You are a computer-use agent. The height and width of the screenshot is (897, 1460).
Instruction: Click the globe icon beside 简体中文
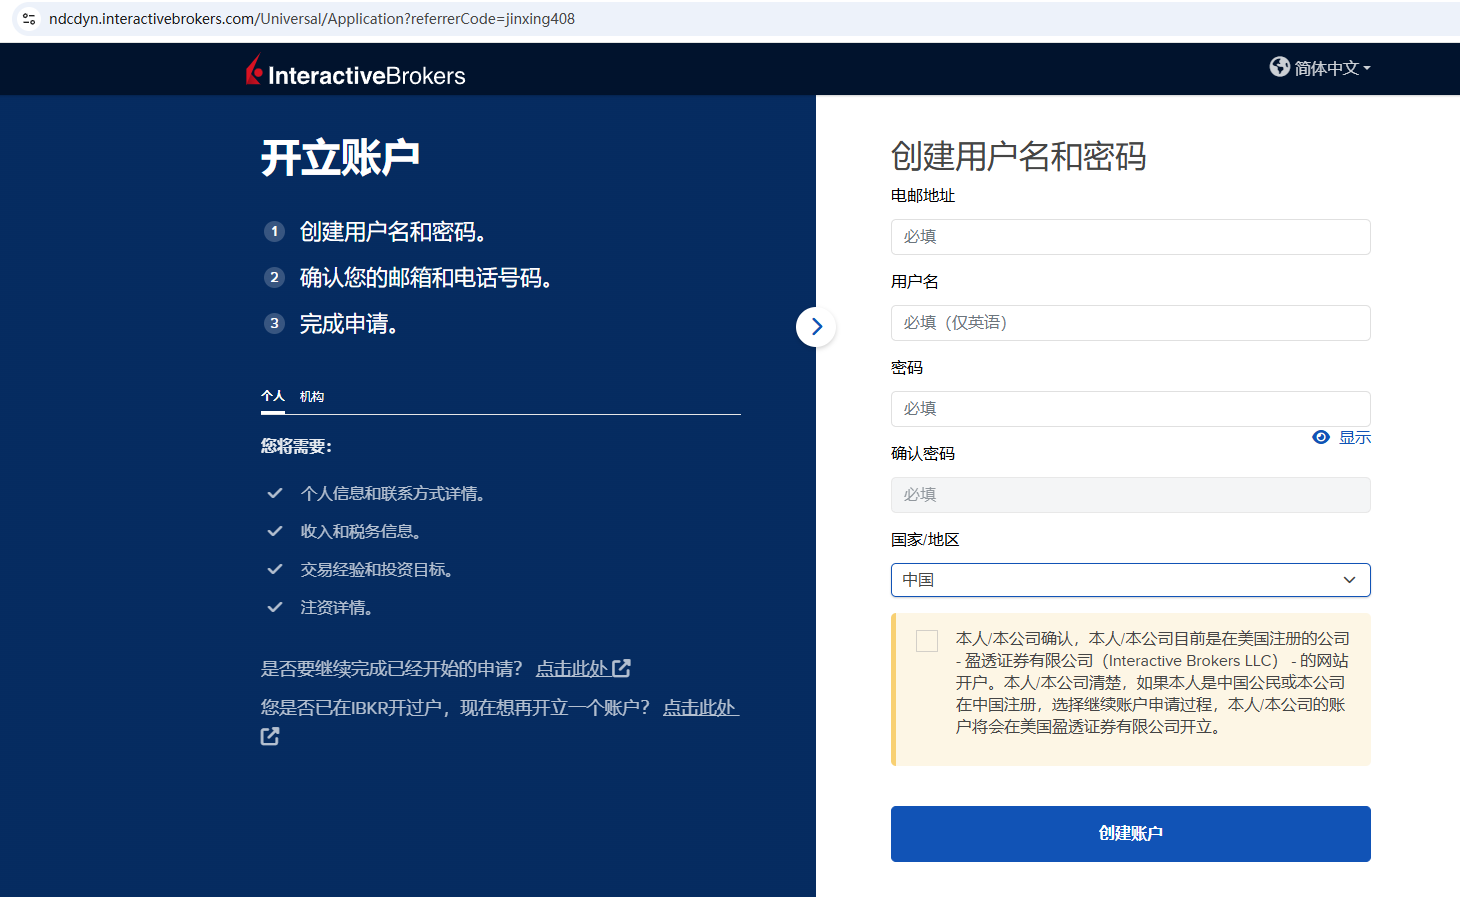click(1279, 66)
